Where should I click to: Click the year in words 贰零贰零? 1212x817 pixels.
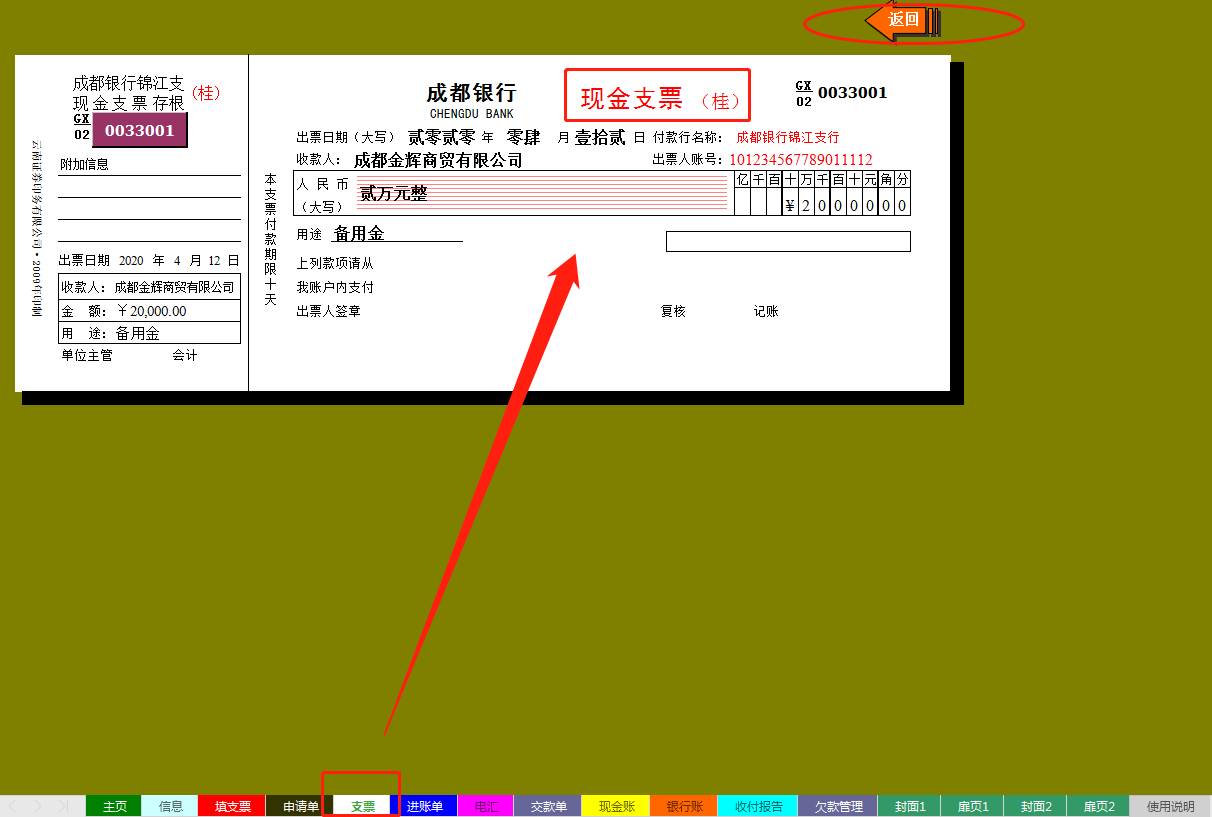[x=441, y=137]
